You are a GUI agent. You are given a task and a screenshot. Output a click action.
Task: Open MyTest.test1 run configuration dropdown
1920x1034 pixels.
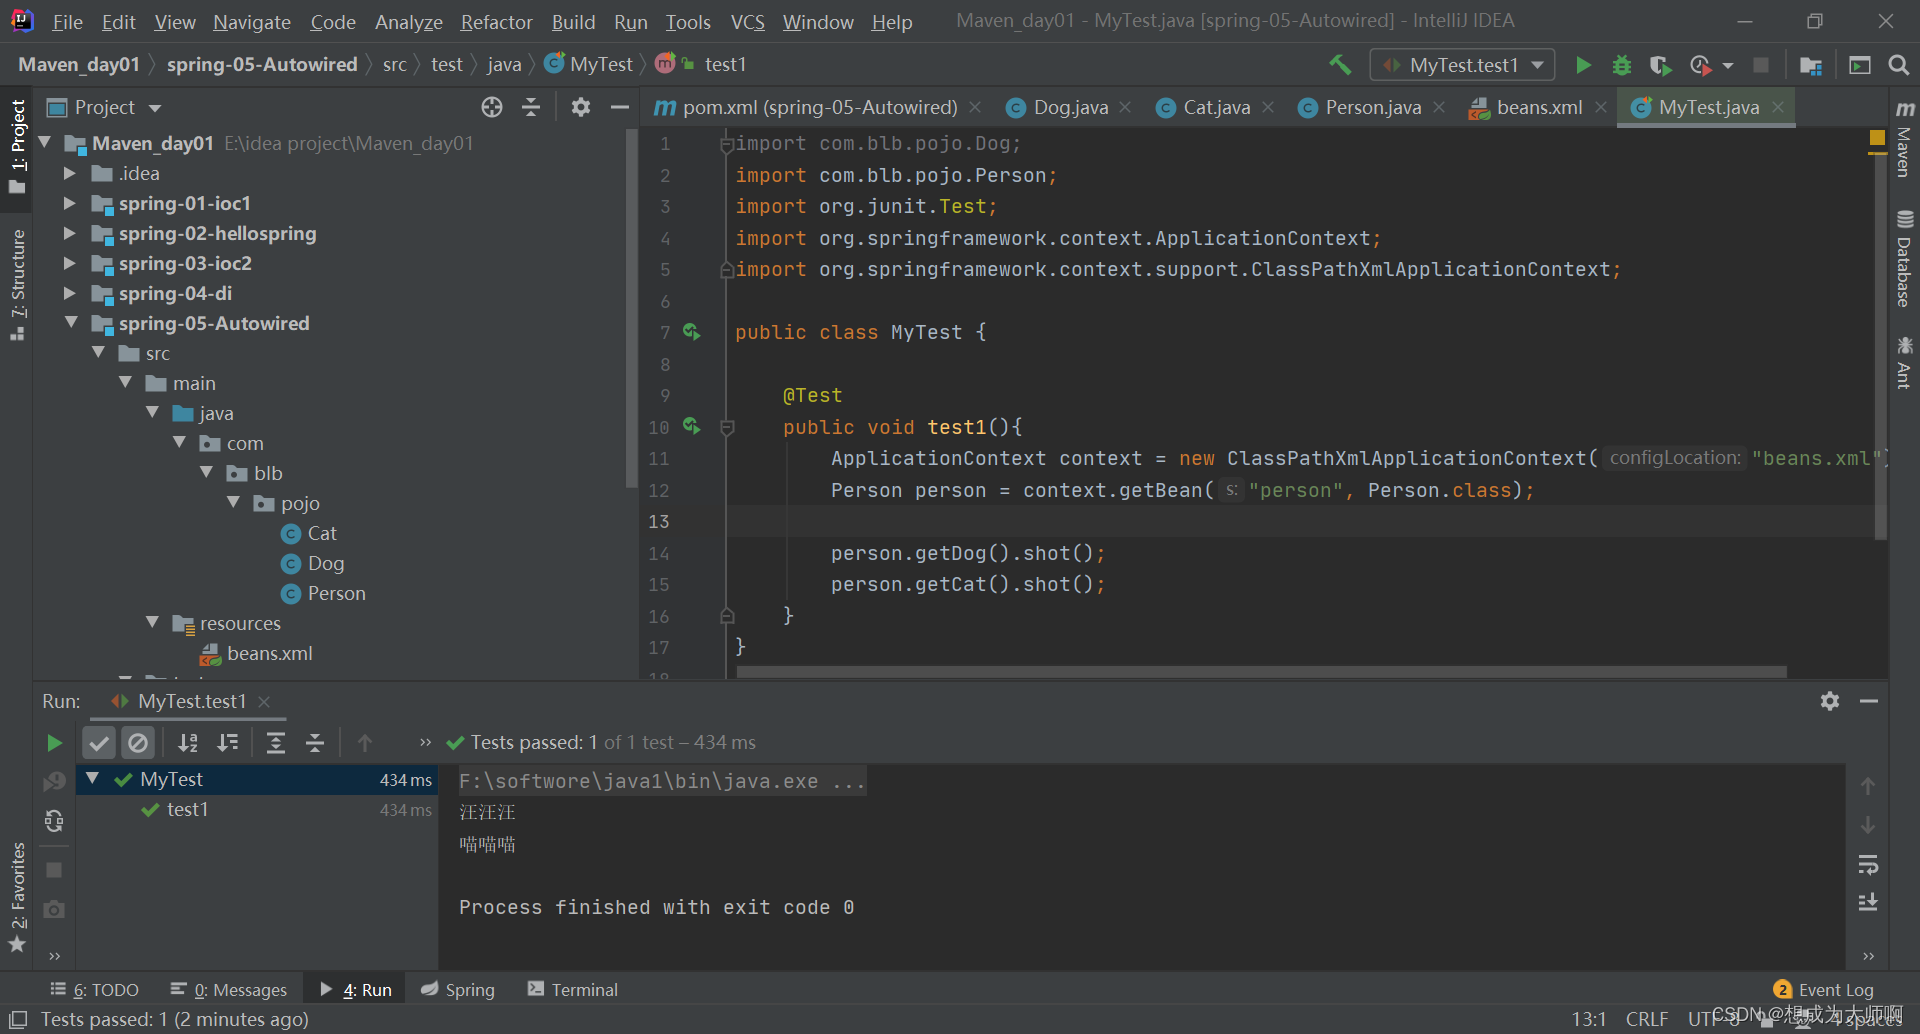point(1462,65)
